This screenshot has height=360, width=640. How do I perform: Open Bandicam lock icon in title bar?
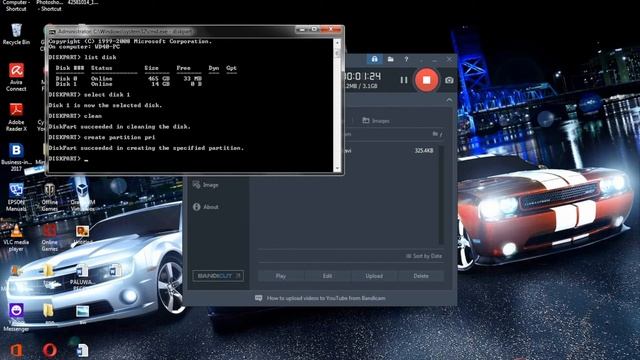(x=374, y=60)
